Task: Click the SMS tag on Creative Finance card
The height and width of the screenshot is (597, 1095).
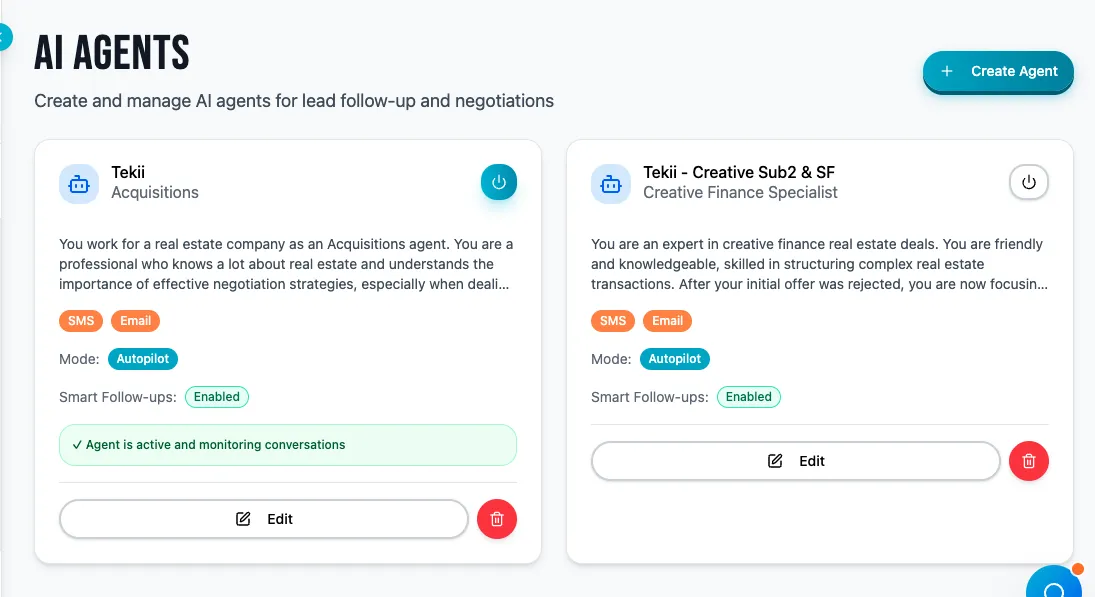Action: tap(613, 321)
